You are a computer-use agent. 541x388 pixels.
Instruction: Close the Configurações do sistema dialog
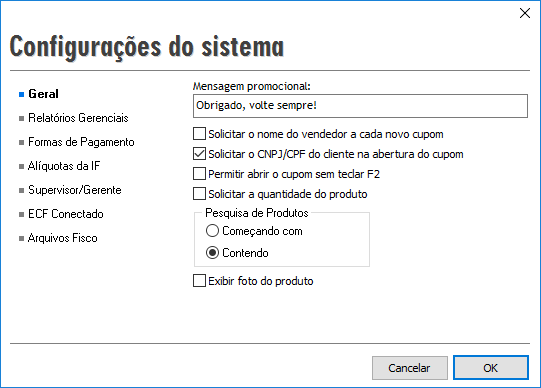click(525, 13)
